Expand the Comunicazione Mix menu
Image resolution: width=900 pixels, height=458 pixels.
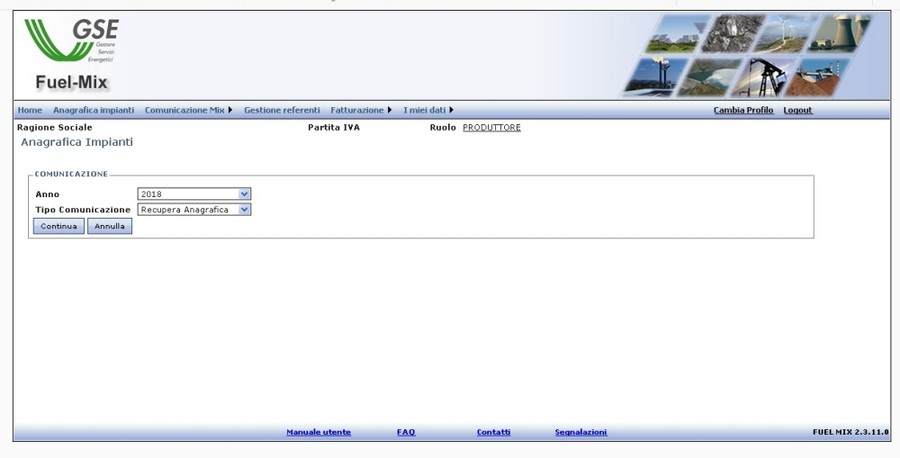click(x=188, y=110)
